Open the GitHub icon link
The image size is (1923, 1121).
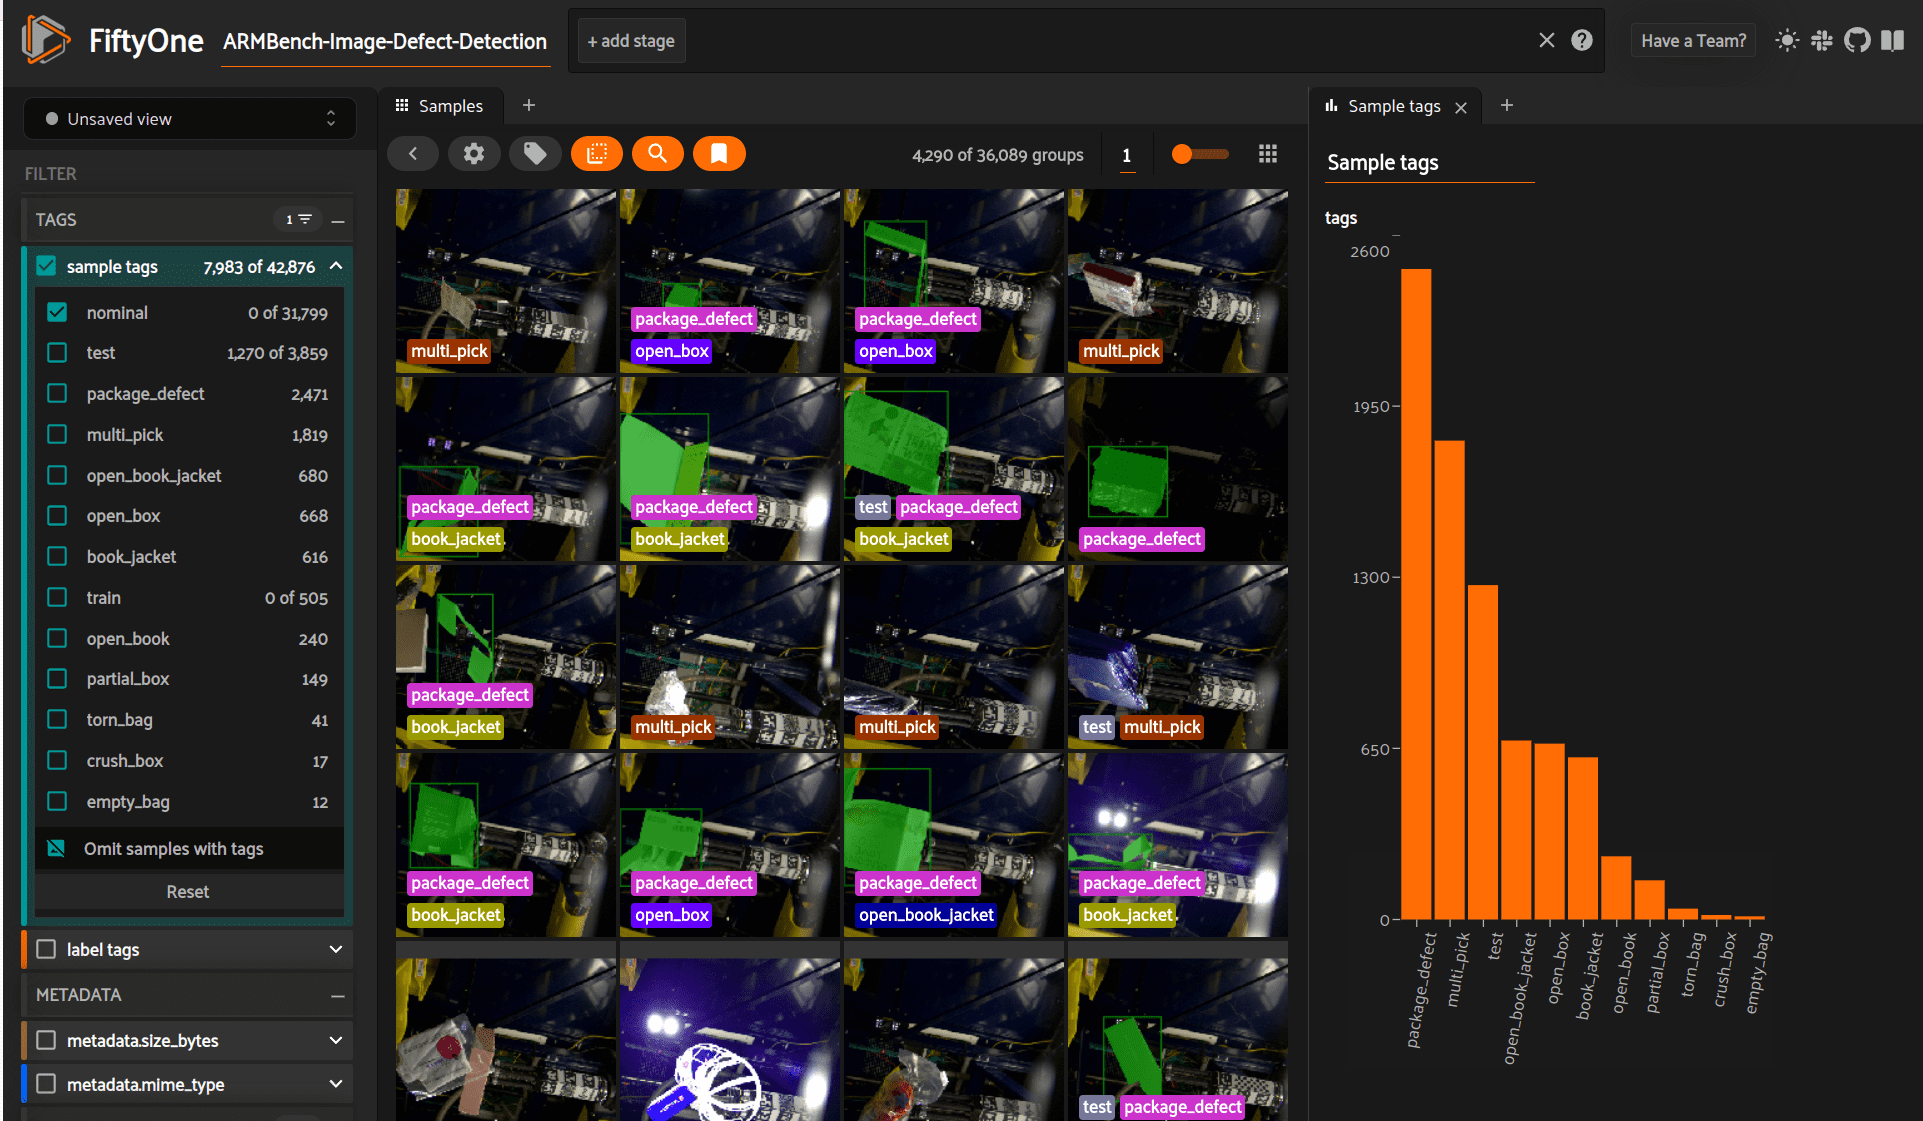click(1856, 40)
